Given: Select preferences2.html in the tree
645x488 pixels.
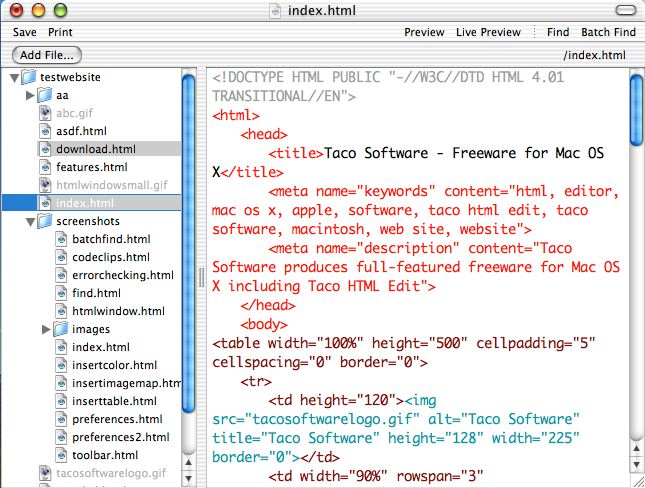Looking at the screenshot, I should pyautogui.click(x=121, y=437).
